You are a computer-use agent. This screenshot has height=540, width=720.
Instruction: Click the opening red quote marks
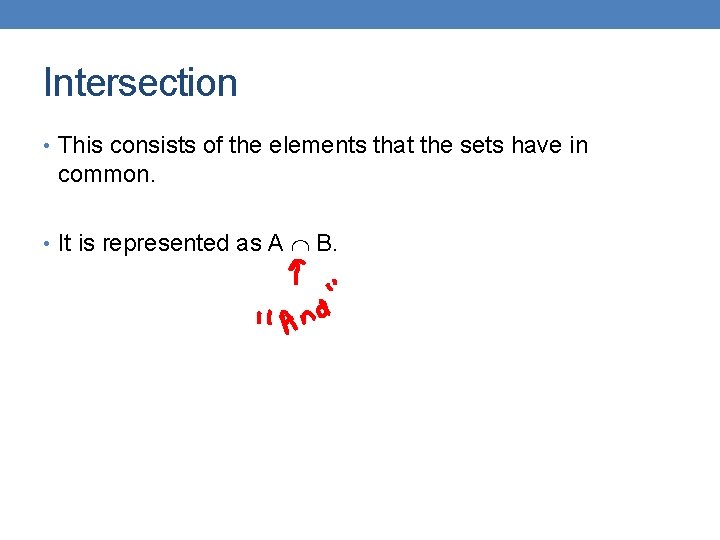coord(261,318)
